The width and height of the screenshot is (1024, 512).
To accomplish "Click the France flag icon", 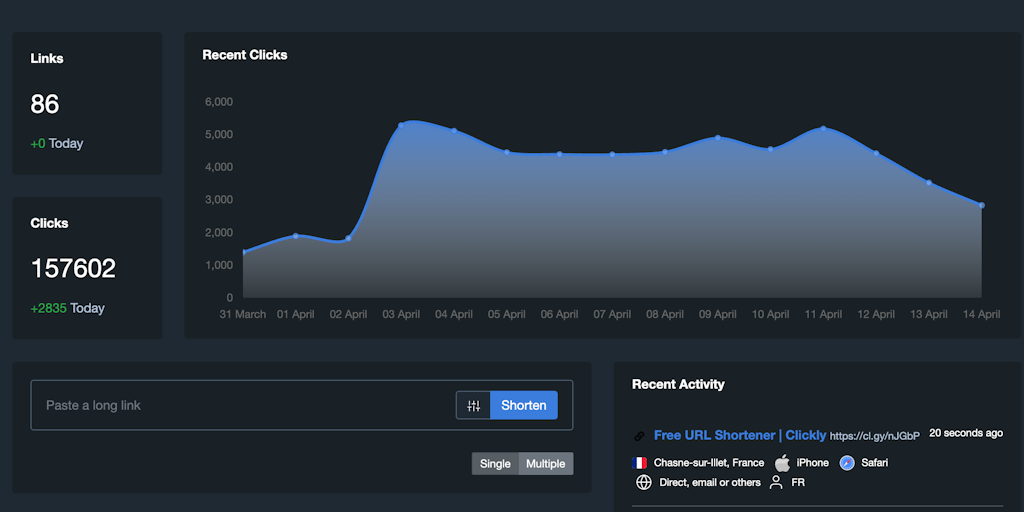I will click(639, 463).
